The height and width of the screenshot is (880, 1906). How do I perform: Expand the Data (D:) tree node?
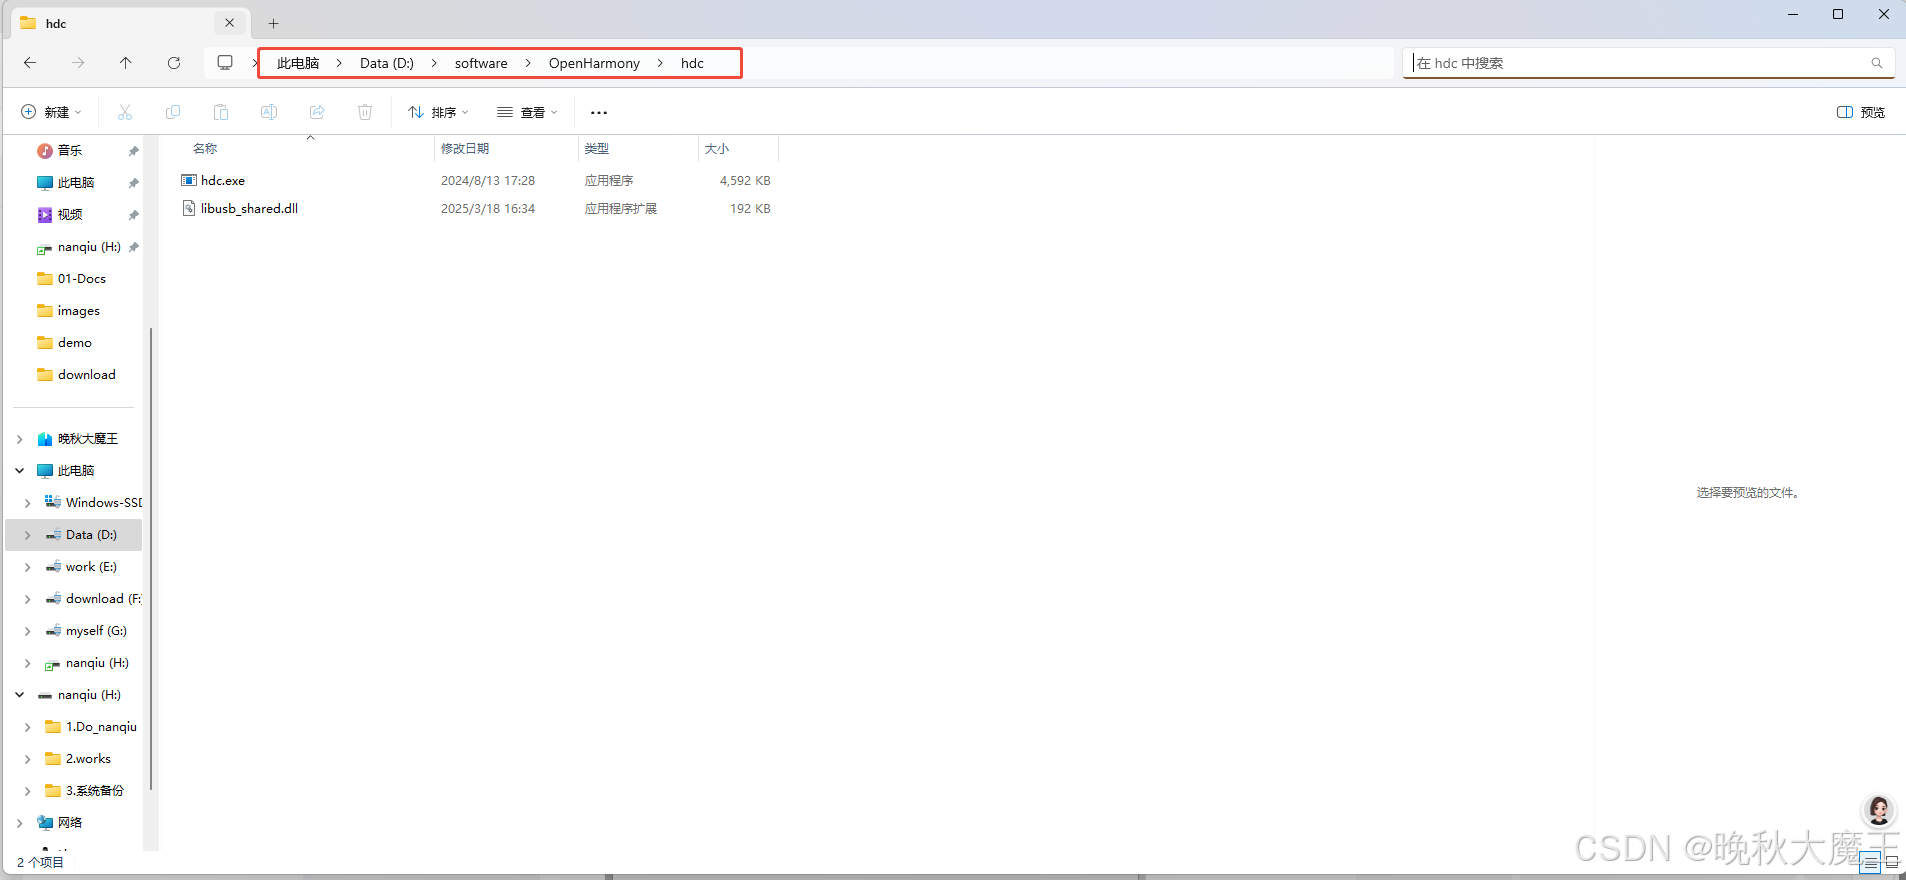click(28, 535)
